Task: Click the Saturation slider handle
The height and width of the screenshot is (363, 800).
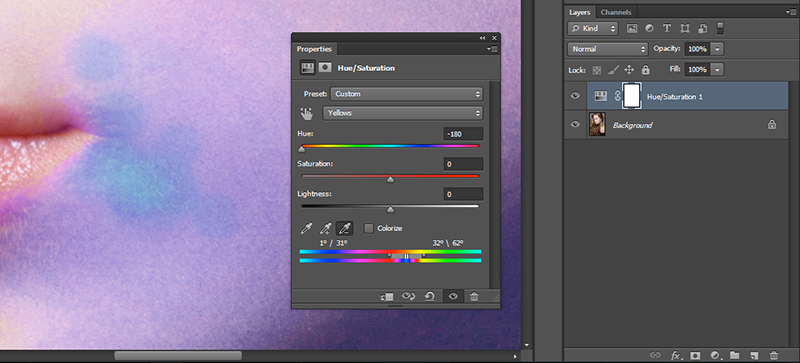Action: 390,180
